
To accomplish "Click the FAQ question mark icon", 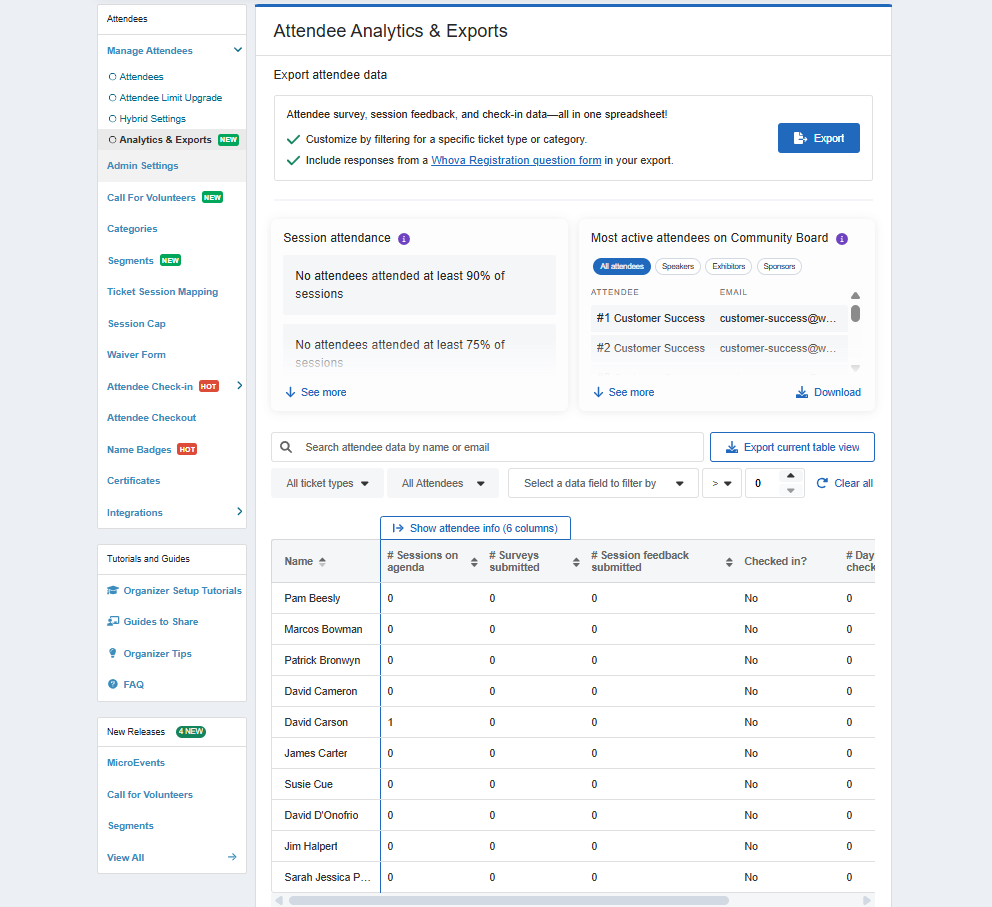I will [x=111, y=684].
